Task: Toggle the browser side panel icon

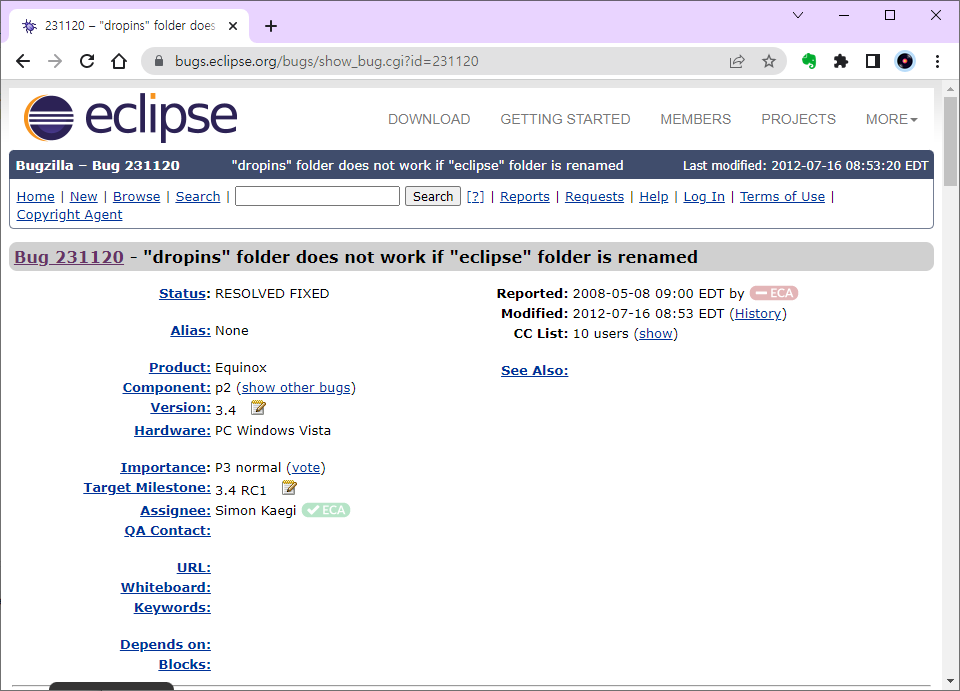Action: [873, 61]
